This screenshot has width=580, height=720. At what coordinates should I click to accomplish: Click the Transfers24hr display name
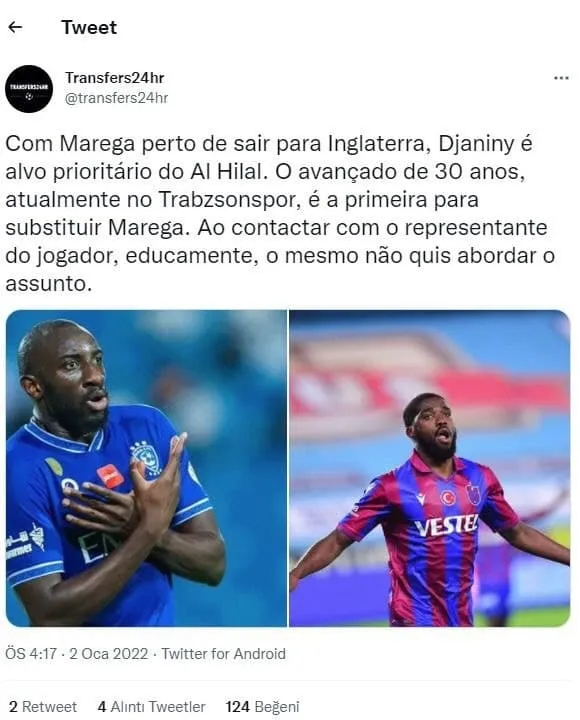[x=114, y=78]
